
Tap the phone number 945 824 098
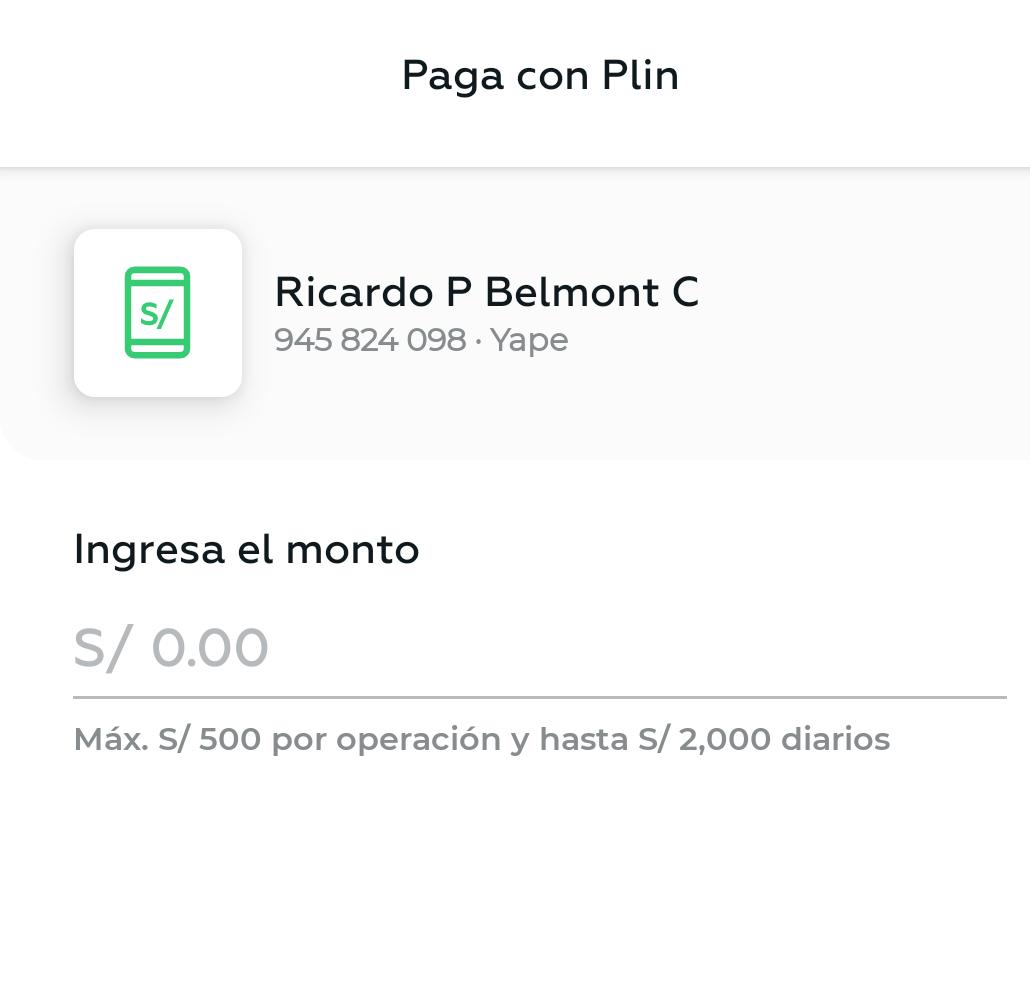(x=370, y=340)
